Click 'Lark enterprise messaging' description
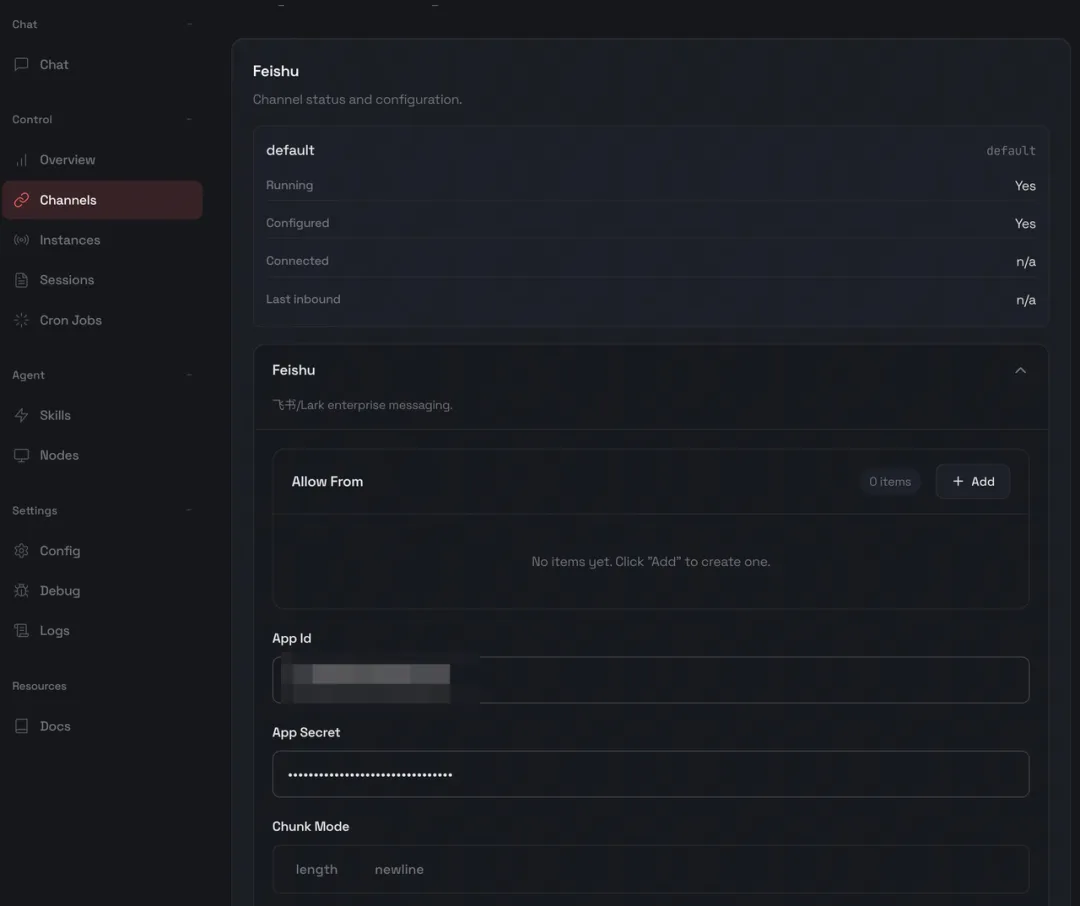 coord(362,405)
